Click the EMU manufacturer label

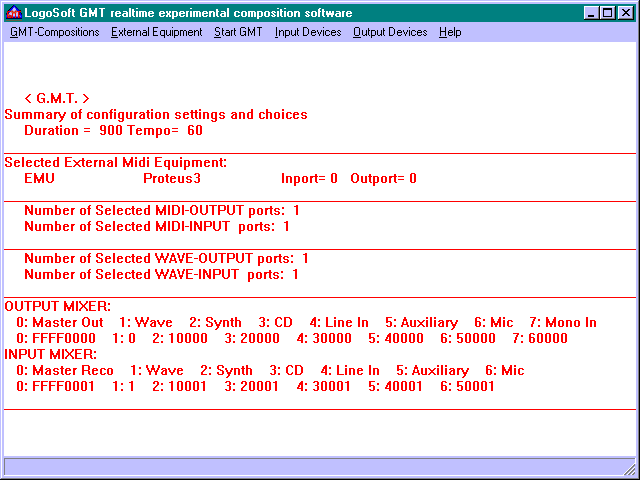(x=39, y=178)
